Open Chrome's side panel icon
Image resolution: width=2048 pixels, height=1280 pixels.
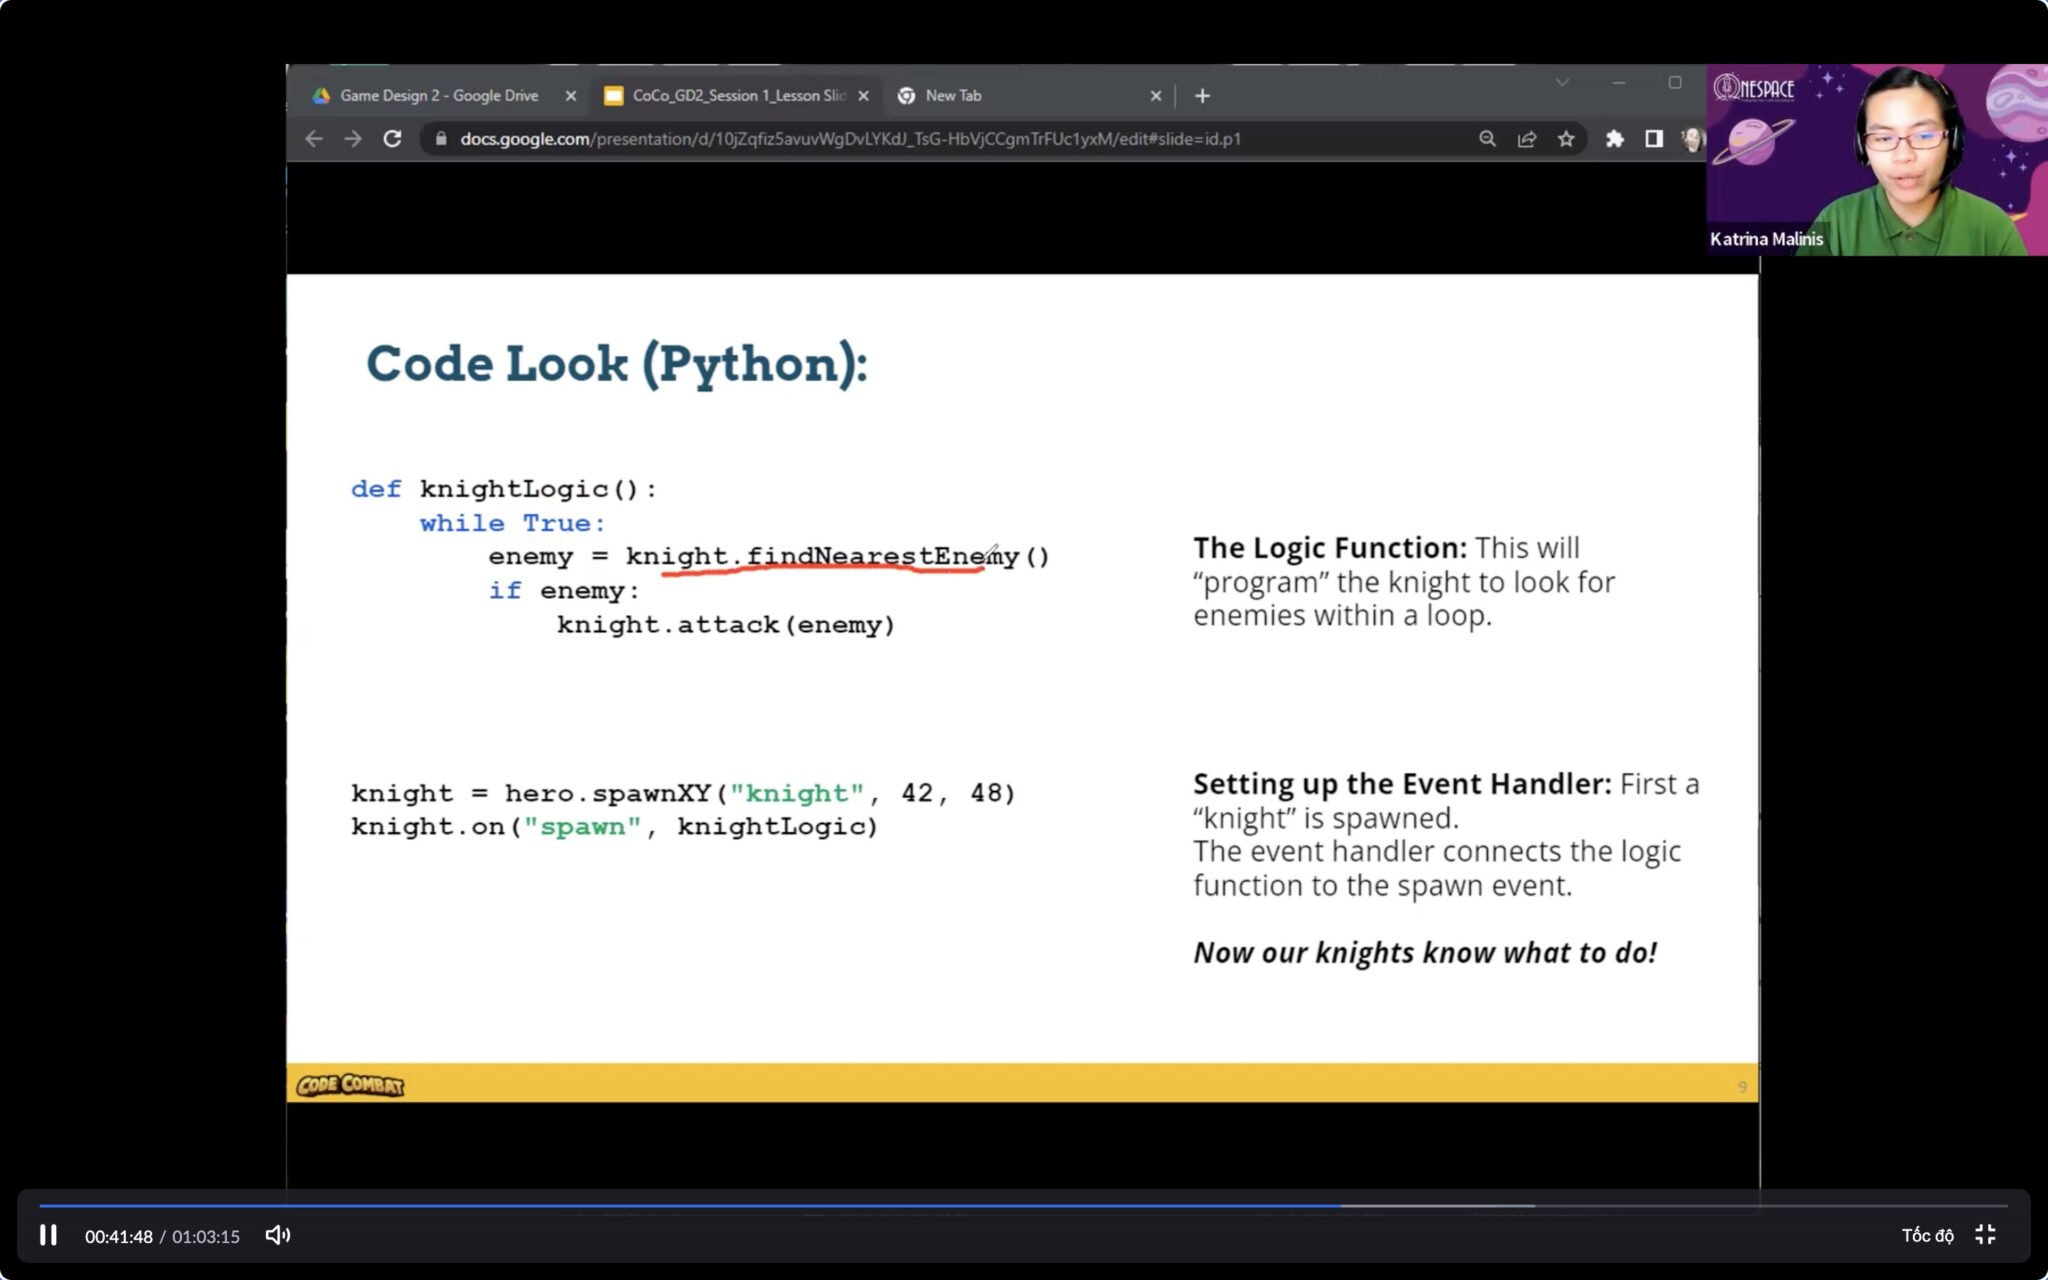(x=1654, y=139)
